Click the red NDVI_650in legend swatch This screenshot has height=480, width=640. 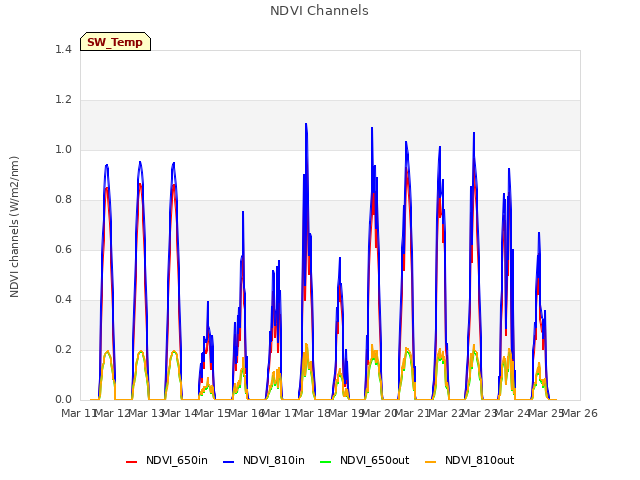pyautogui.click(x=131, y=461)
